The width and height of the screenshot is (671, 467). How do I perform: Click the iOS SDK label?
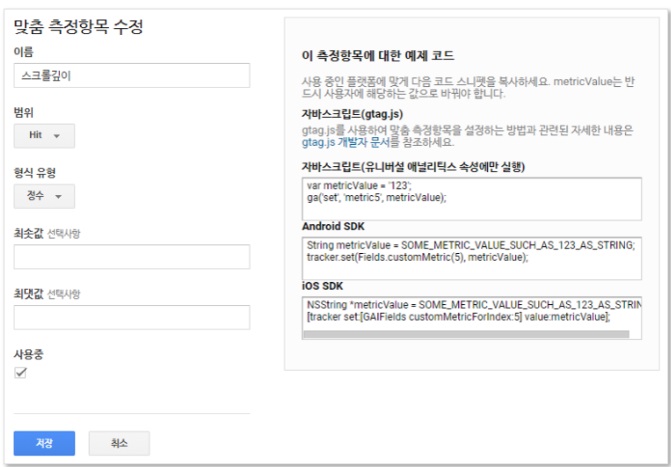click(x=322, y=286)
